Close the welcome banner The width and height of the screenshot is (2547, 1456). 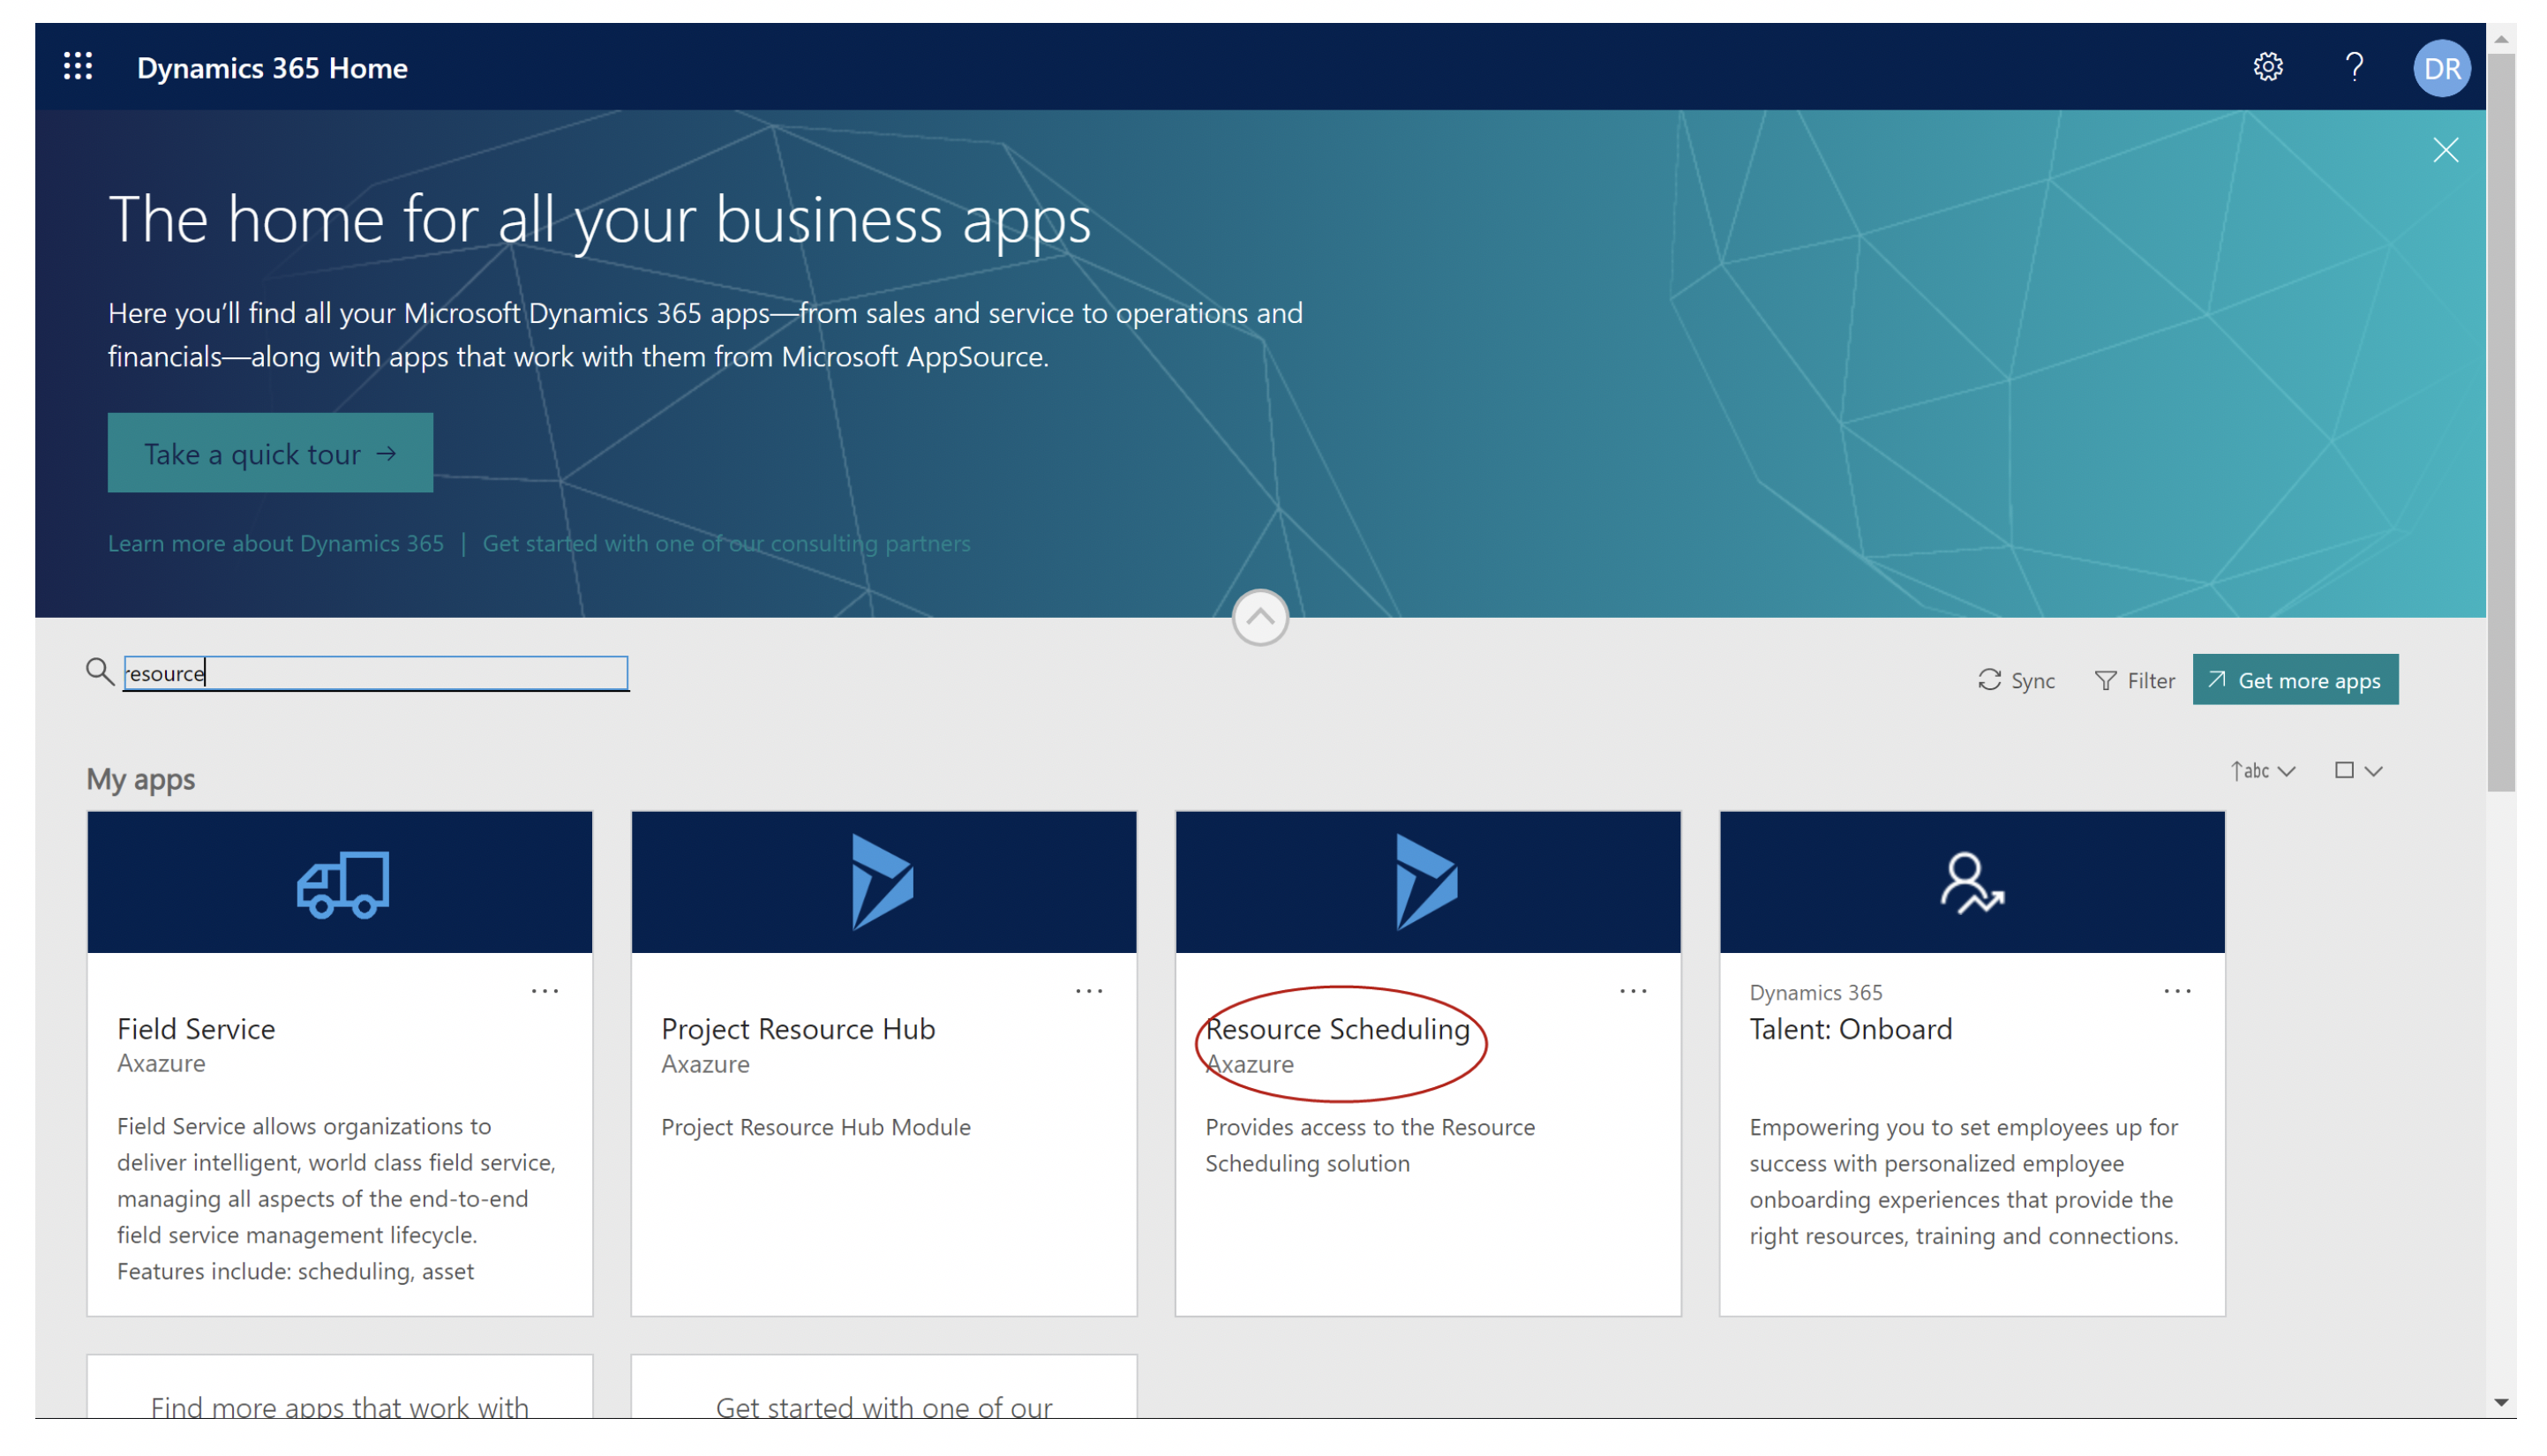(x=2445, y=150)
